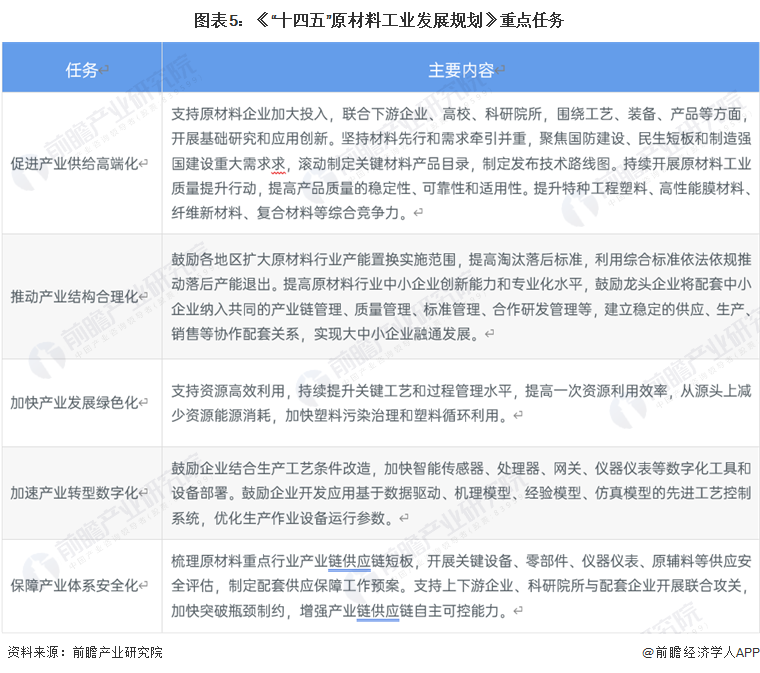Click the content cell starting 鼓励各地区扩大原材料行业

click(461, 297)
